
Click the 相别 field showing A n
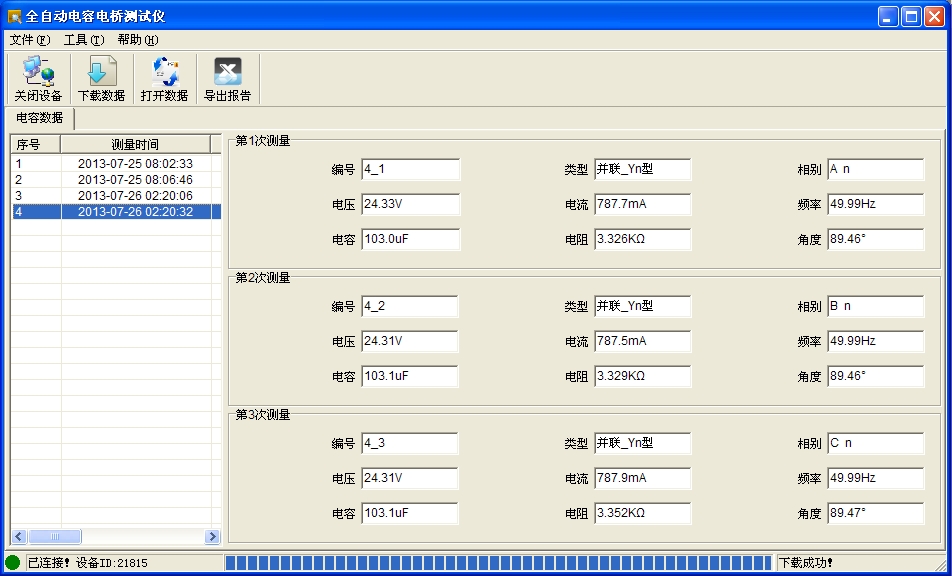[x=876, y=169]
